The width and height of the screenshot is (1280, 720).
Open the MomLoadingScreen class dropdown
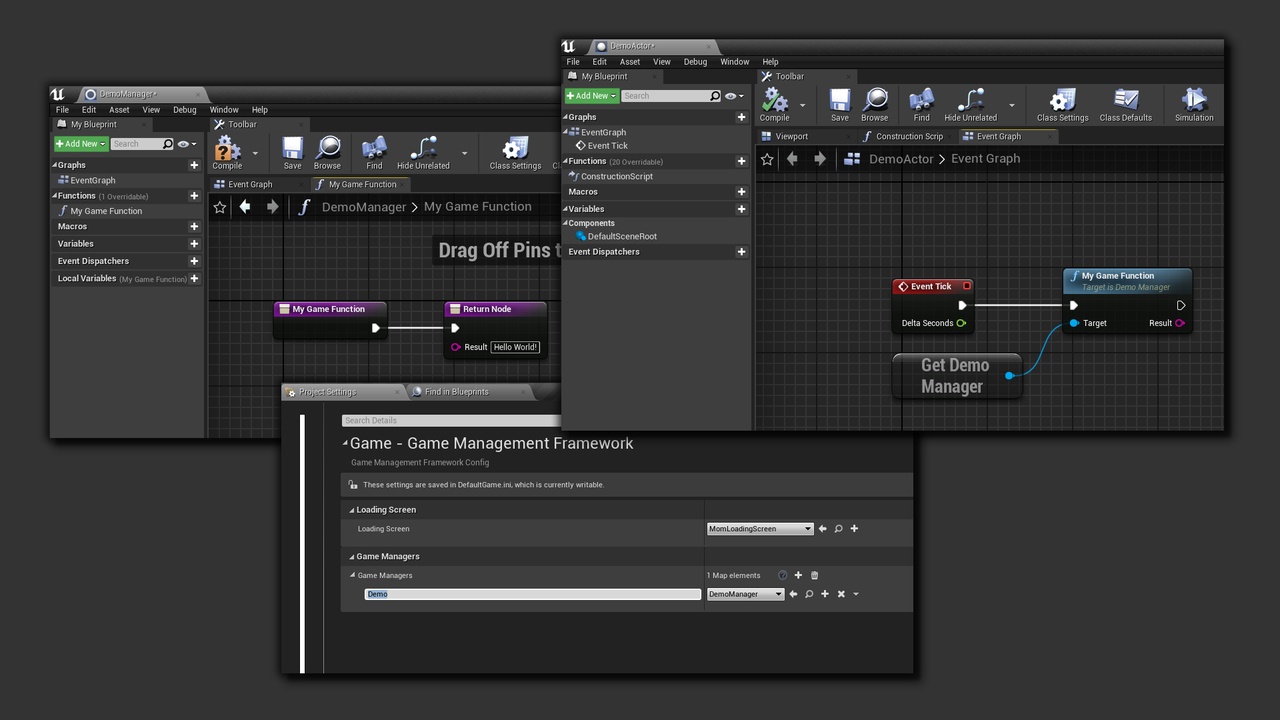[x=760, y=529]
